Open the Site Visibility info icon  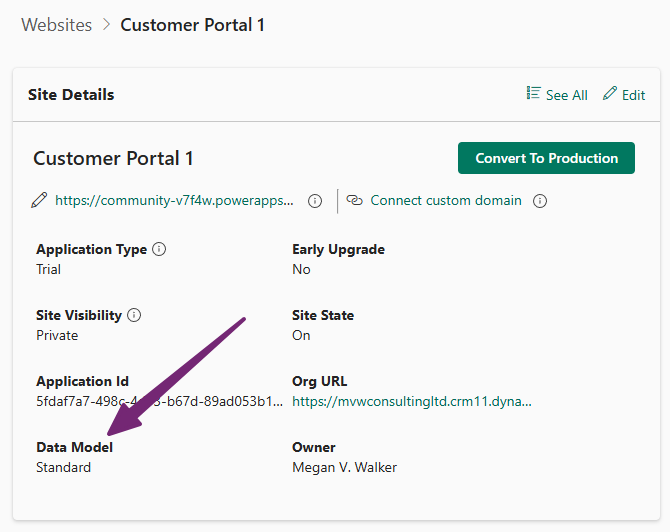[x=134, y=315]
